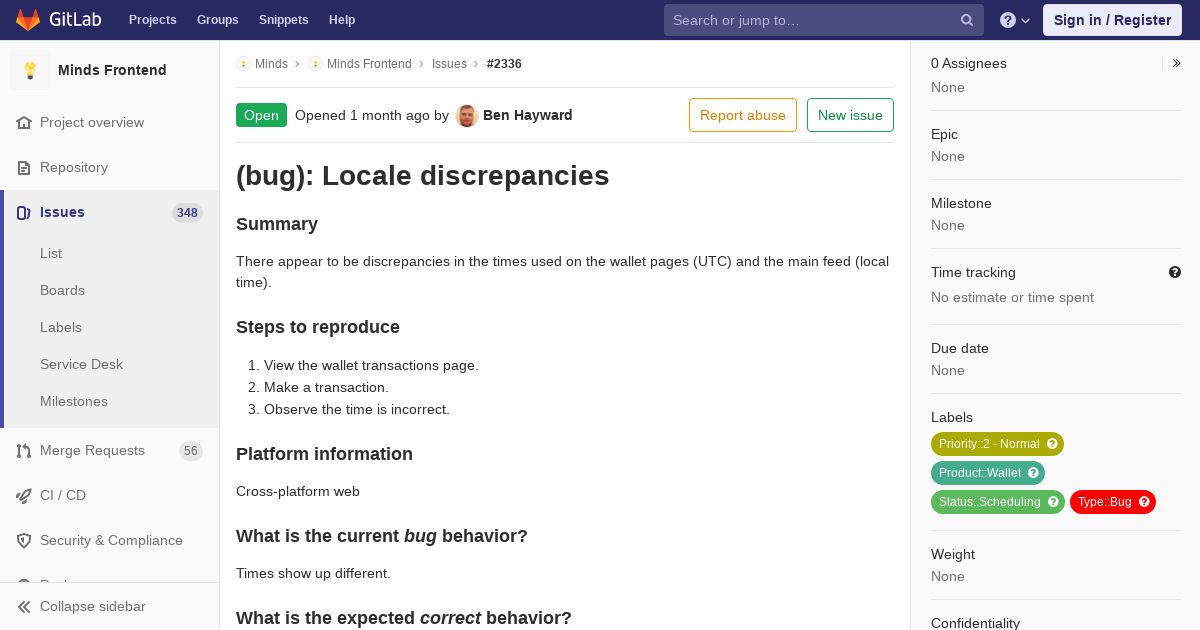Click the Issues breadcrumb link
The height and width of the screenshot is (630, 1200).
click(x=449, y=64)
